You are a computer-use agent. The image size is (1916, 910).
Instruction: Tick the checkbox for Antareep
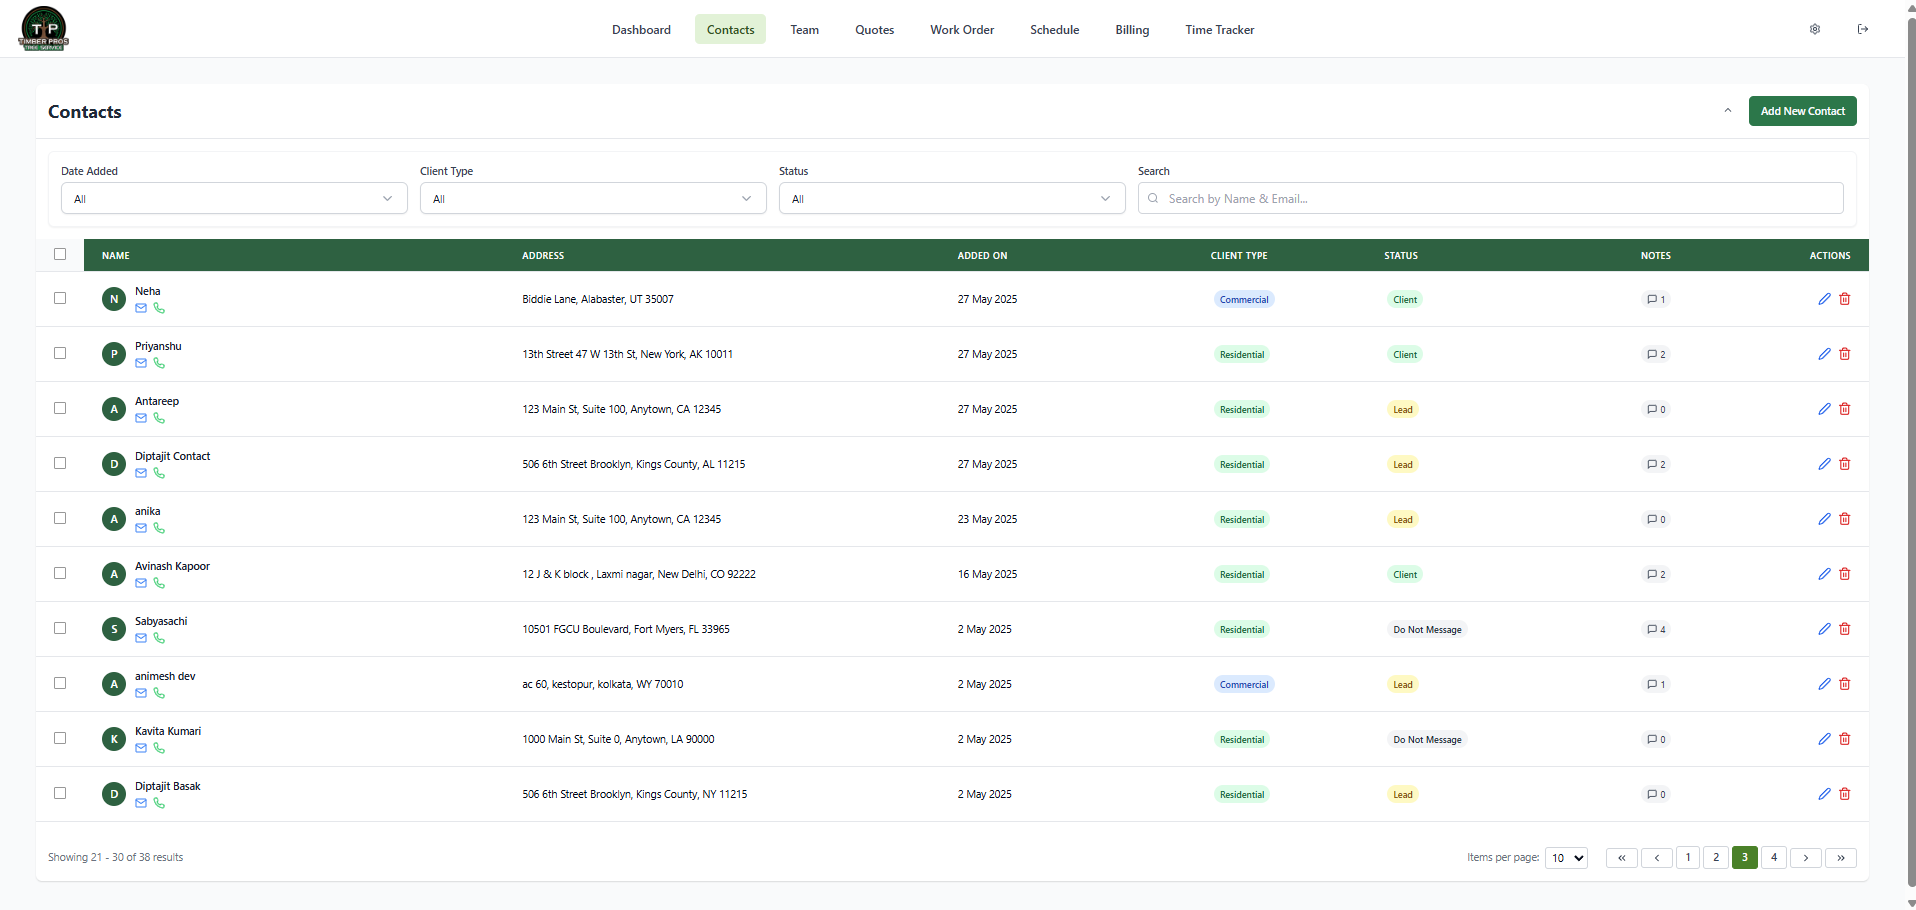pyautogui.click(x=60, y=408)
